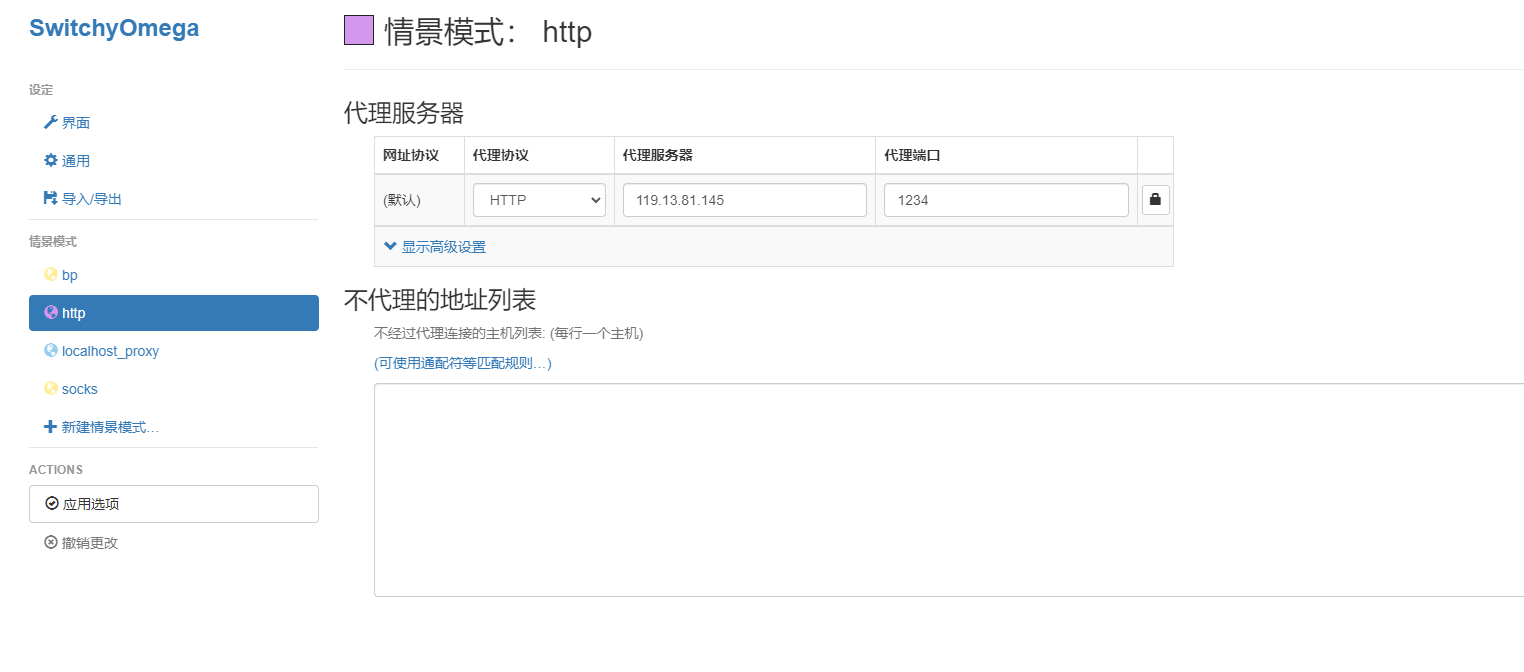This screenshot has width=1524, height=672.
Task: Open the 可使用通配符等匹配规则 link
Action: (x=462, y=364)
